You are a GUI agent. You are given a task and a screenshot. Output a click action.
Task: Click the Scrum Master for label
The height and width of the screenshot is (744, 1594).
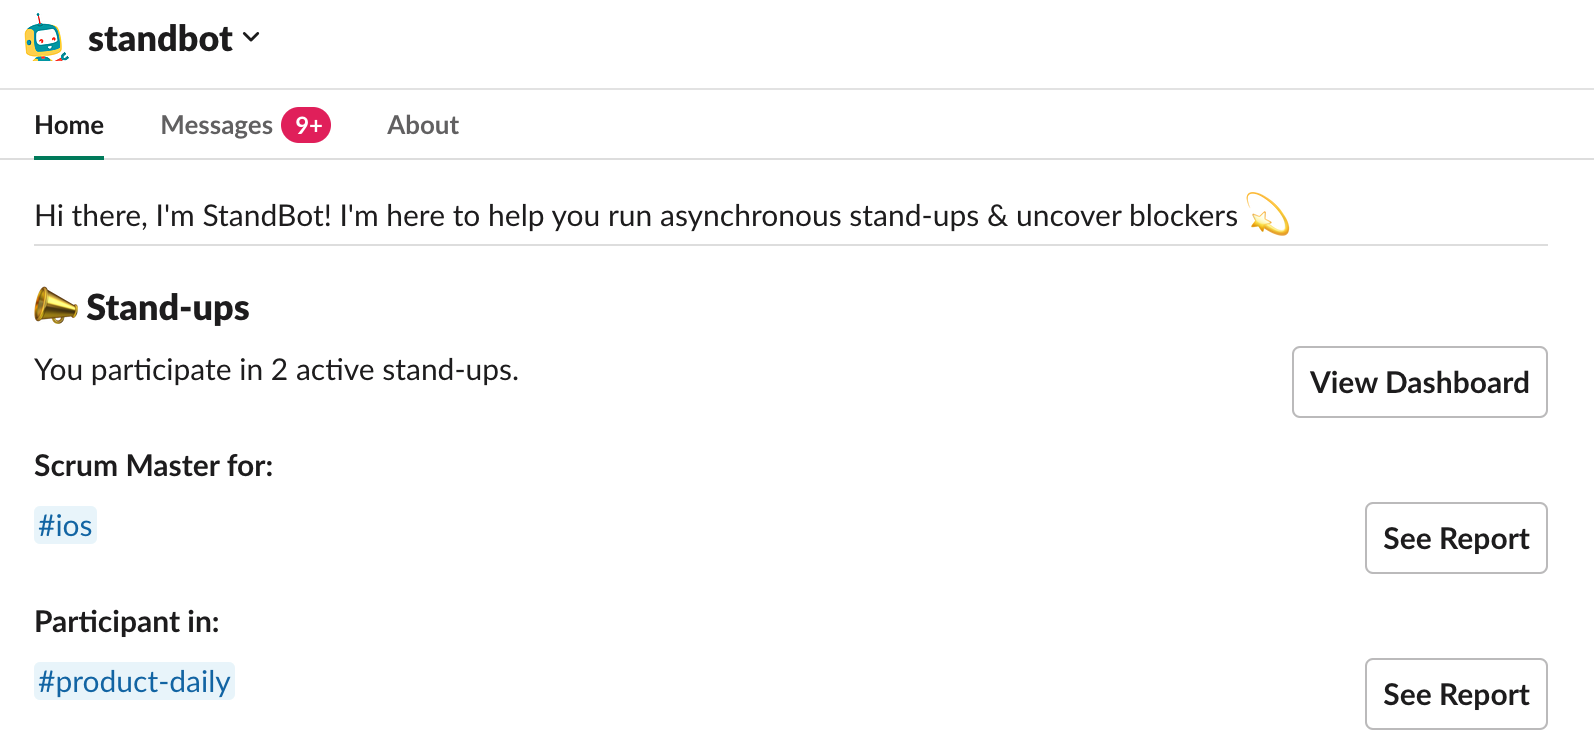[154, 465]
